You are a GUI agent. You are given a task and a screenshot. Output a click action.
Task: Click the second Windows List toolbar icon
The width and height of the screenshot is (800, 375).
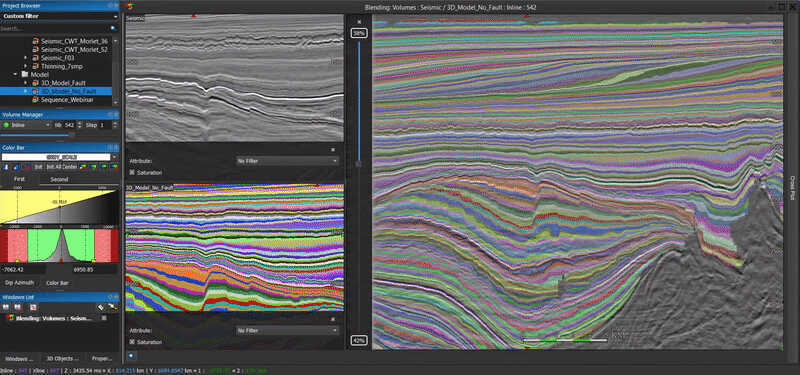click(x=18, y=307)
